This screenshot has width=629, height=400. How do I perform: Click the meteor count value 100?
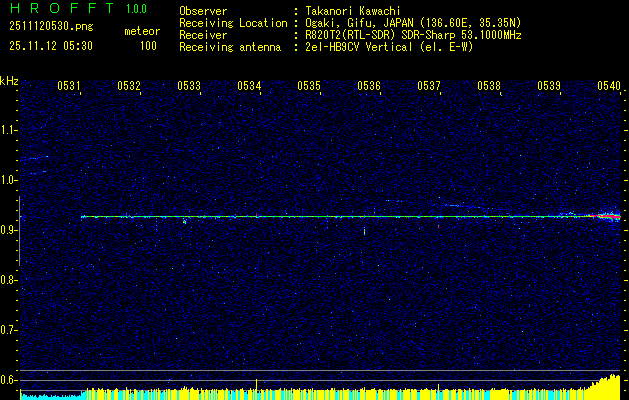(148, 46)
